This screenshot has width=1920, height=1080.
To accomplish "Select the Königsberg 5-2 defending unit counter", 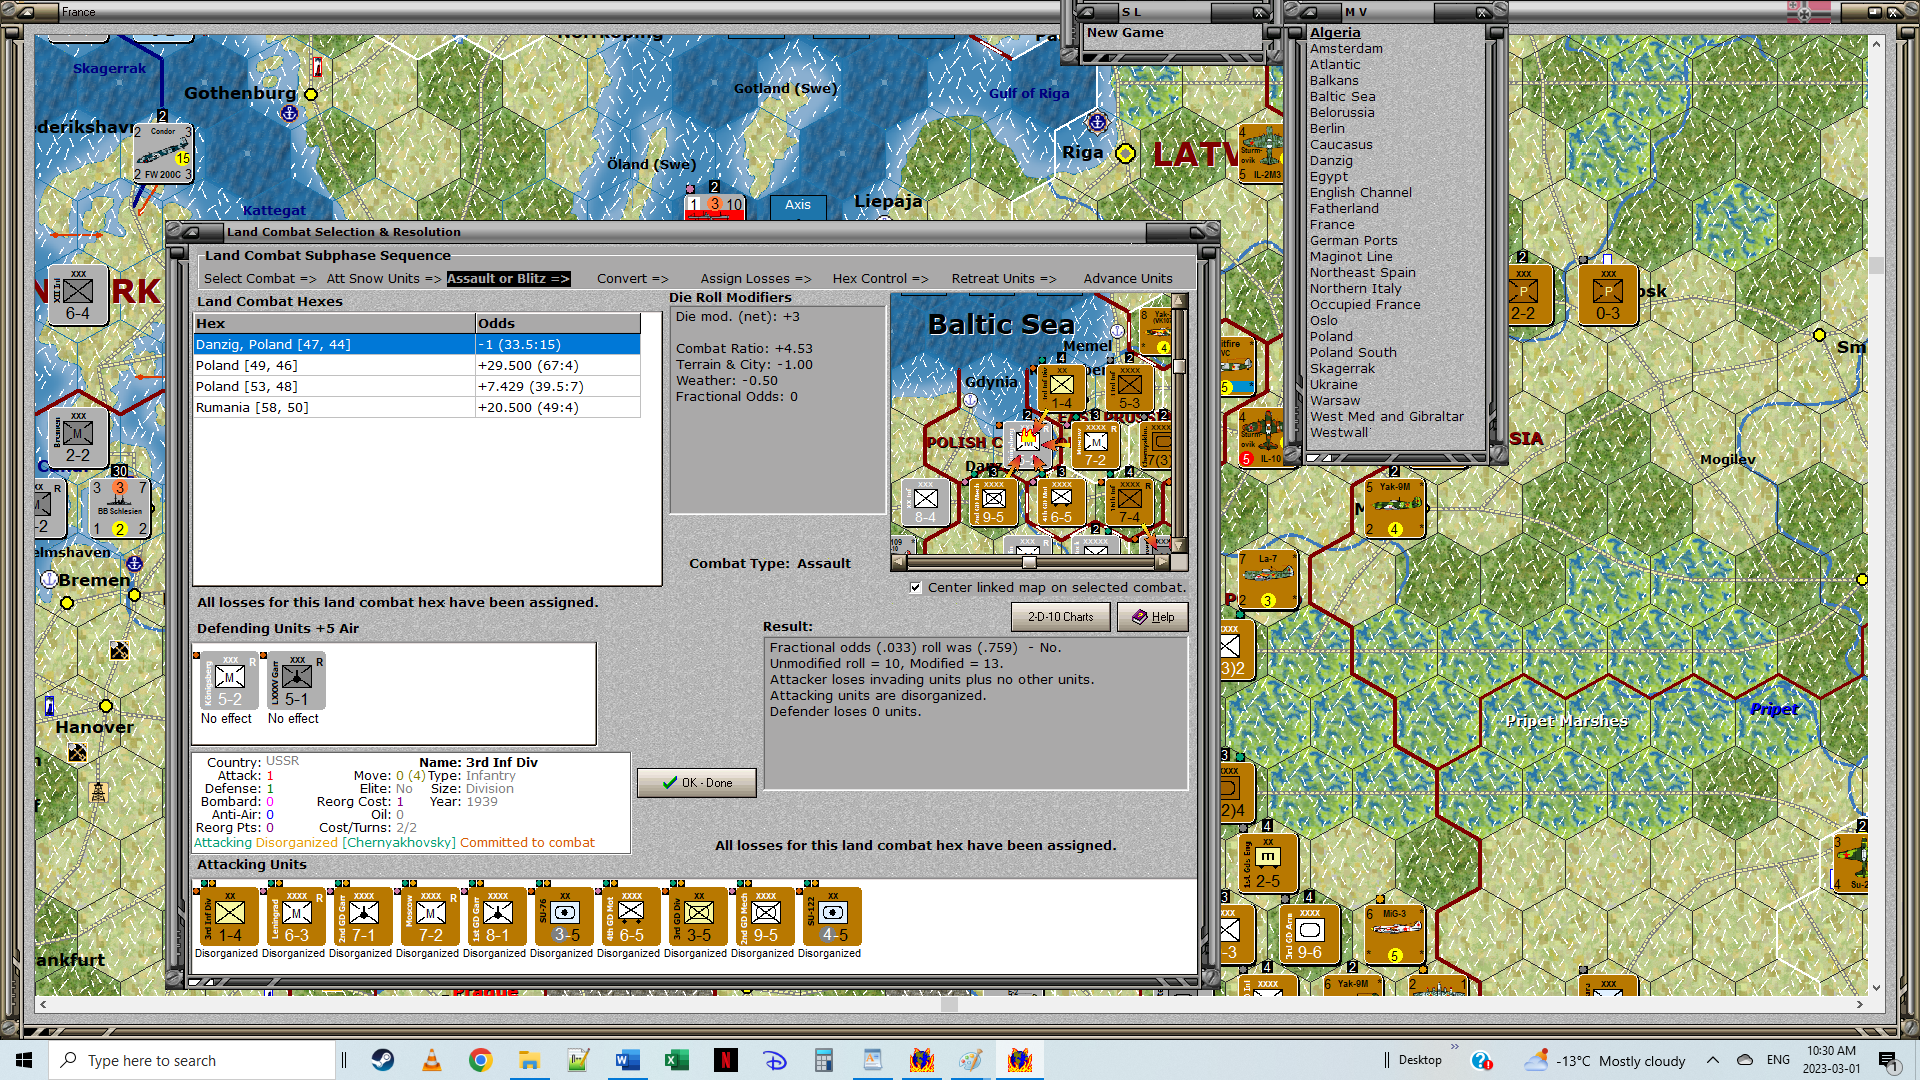I will point(229,681).
